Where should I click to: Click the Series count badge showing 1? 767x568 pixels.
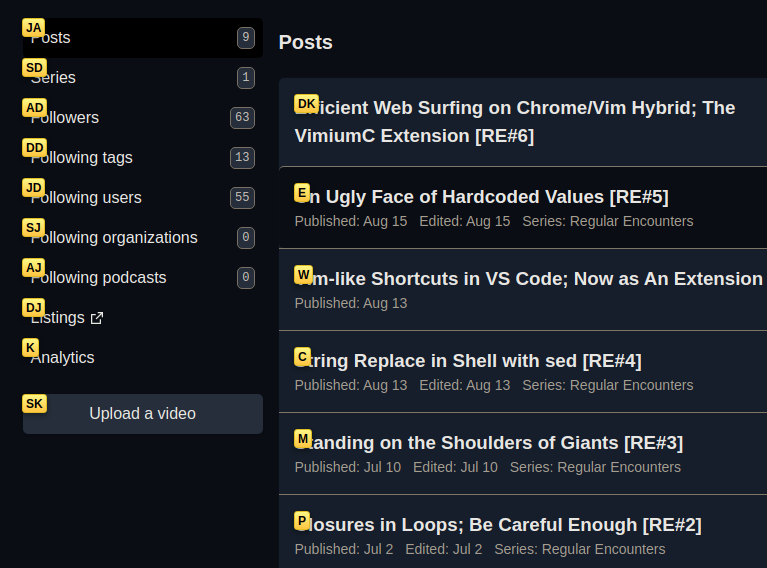click(x=246, y=78)
